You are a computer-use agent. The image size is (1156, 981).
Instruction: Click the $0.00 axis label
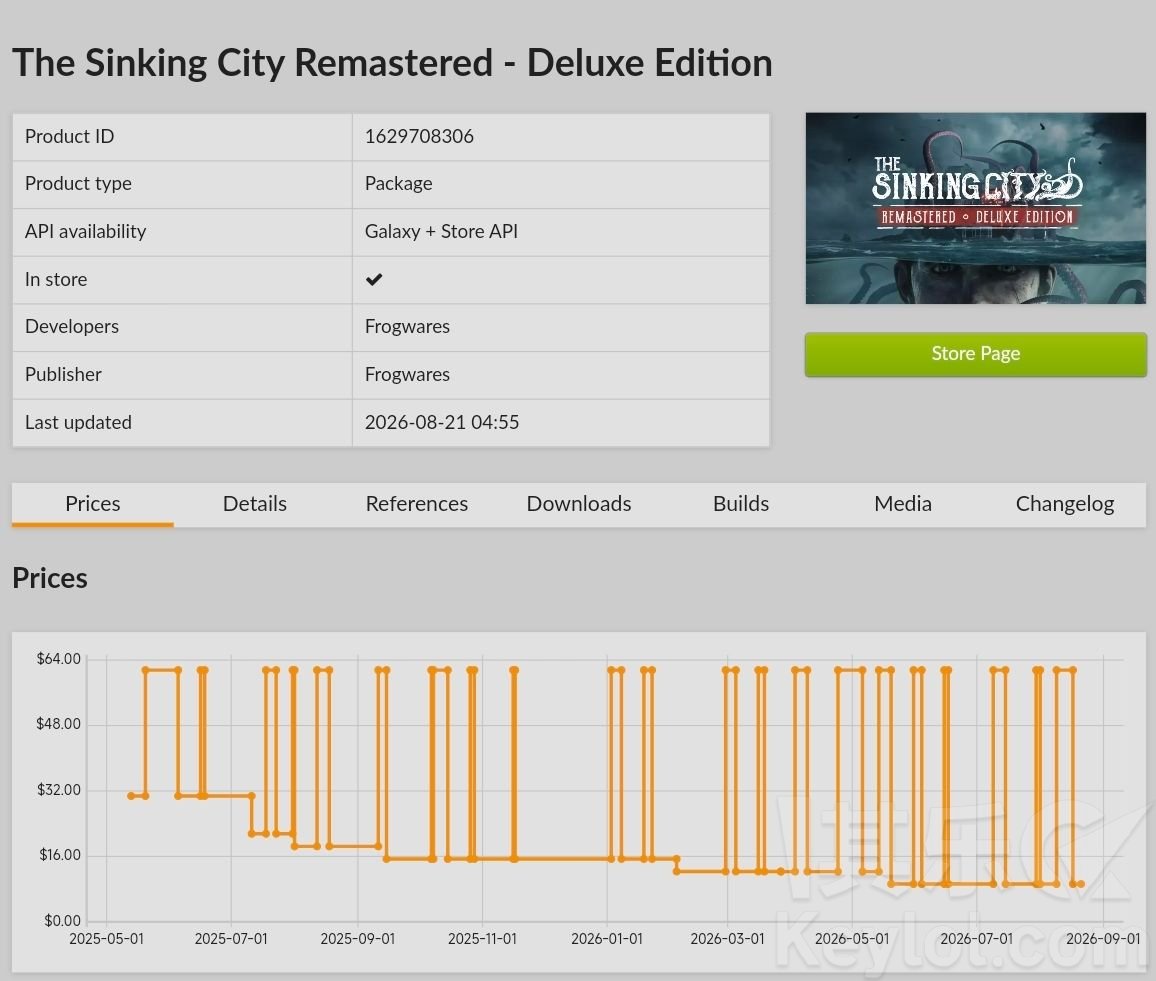63,921
